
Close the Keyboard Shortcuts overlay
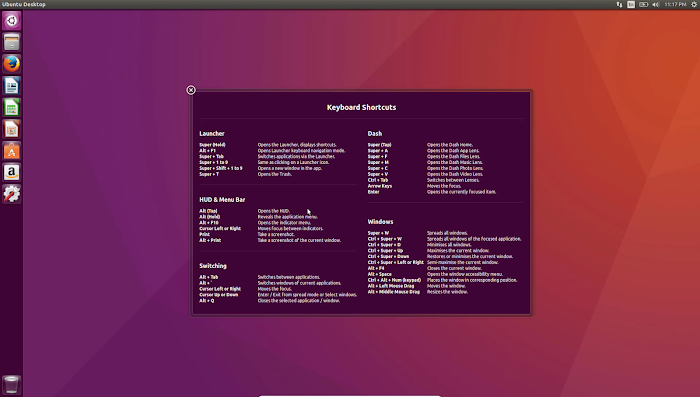(191, 90)
